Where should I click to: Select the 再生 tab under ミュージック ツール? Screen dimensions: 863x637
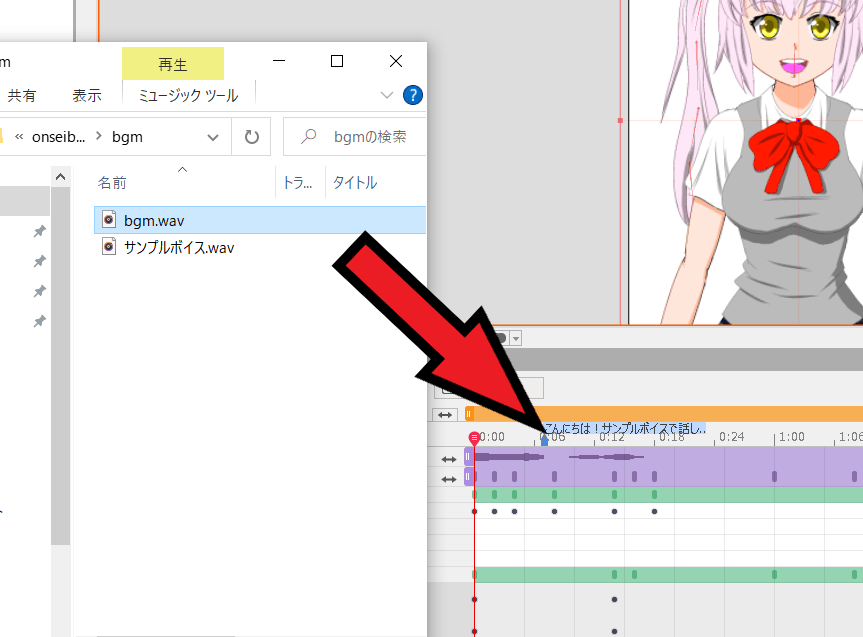172,62
